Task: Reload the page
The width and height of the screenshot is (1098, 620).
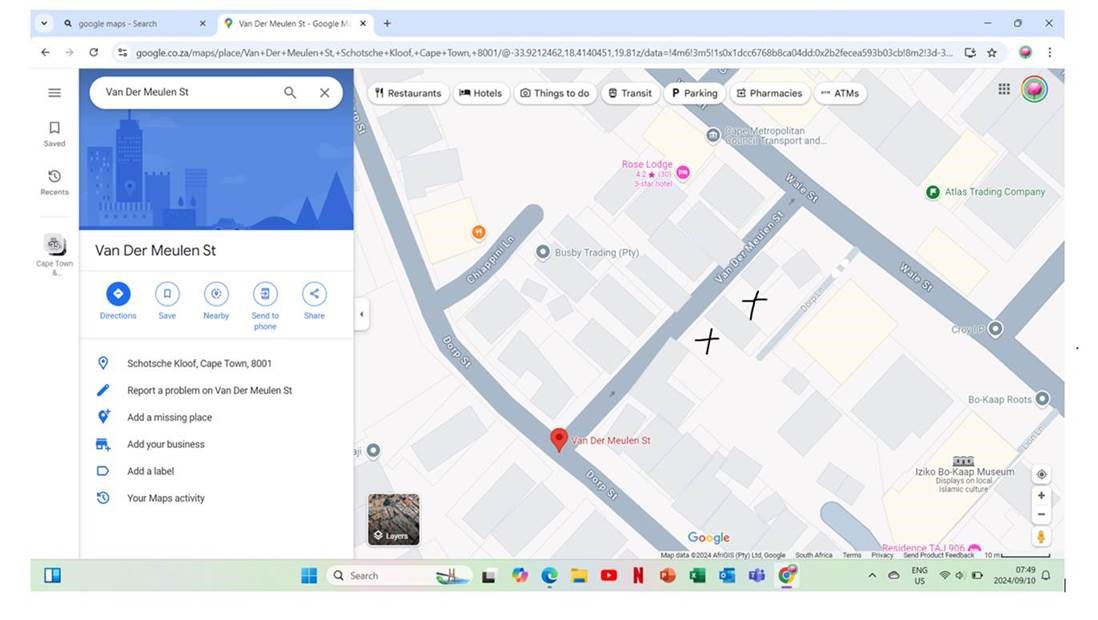Action: pyautogui.click(x=93, y=53)
